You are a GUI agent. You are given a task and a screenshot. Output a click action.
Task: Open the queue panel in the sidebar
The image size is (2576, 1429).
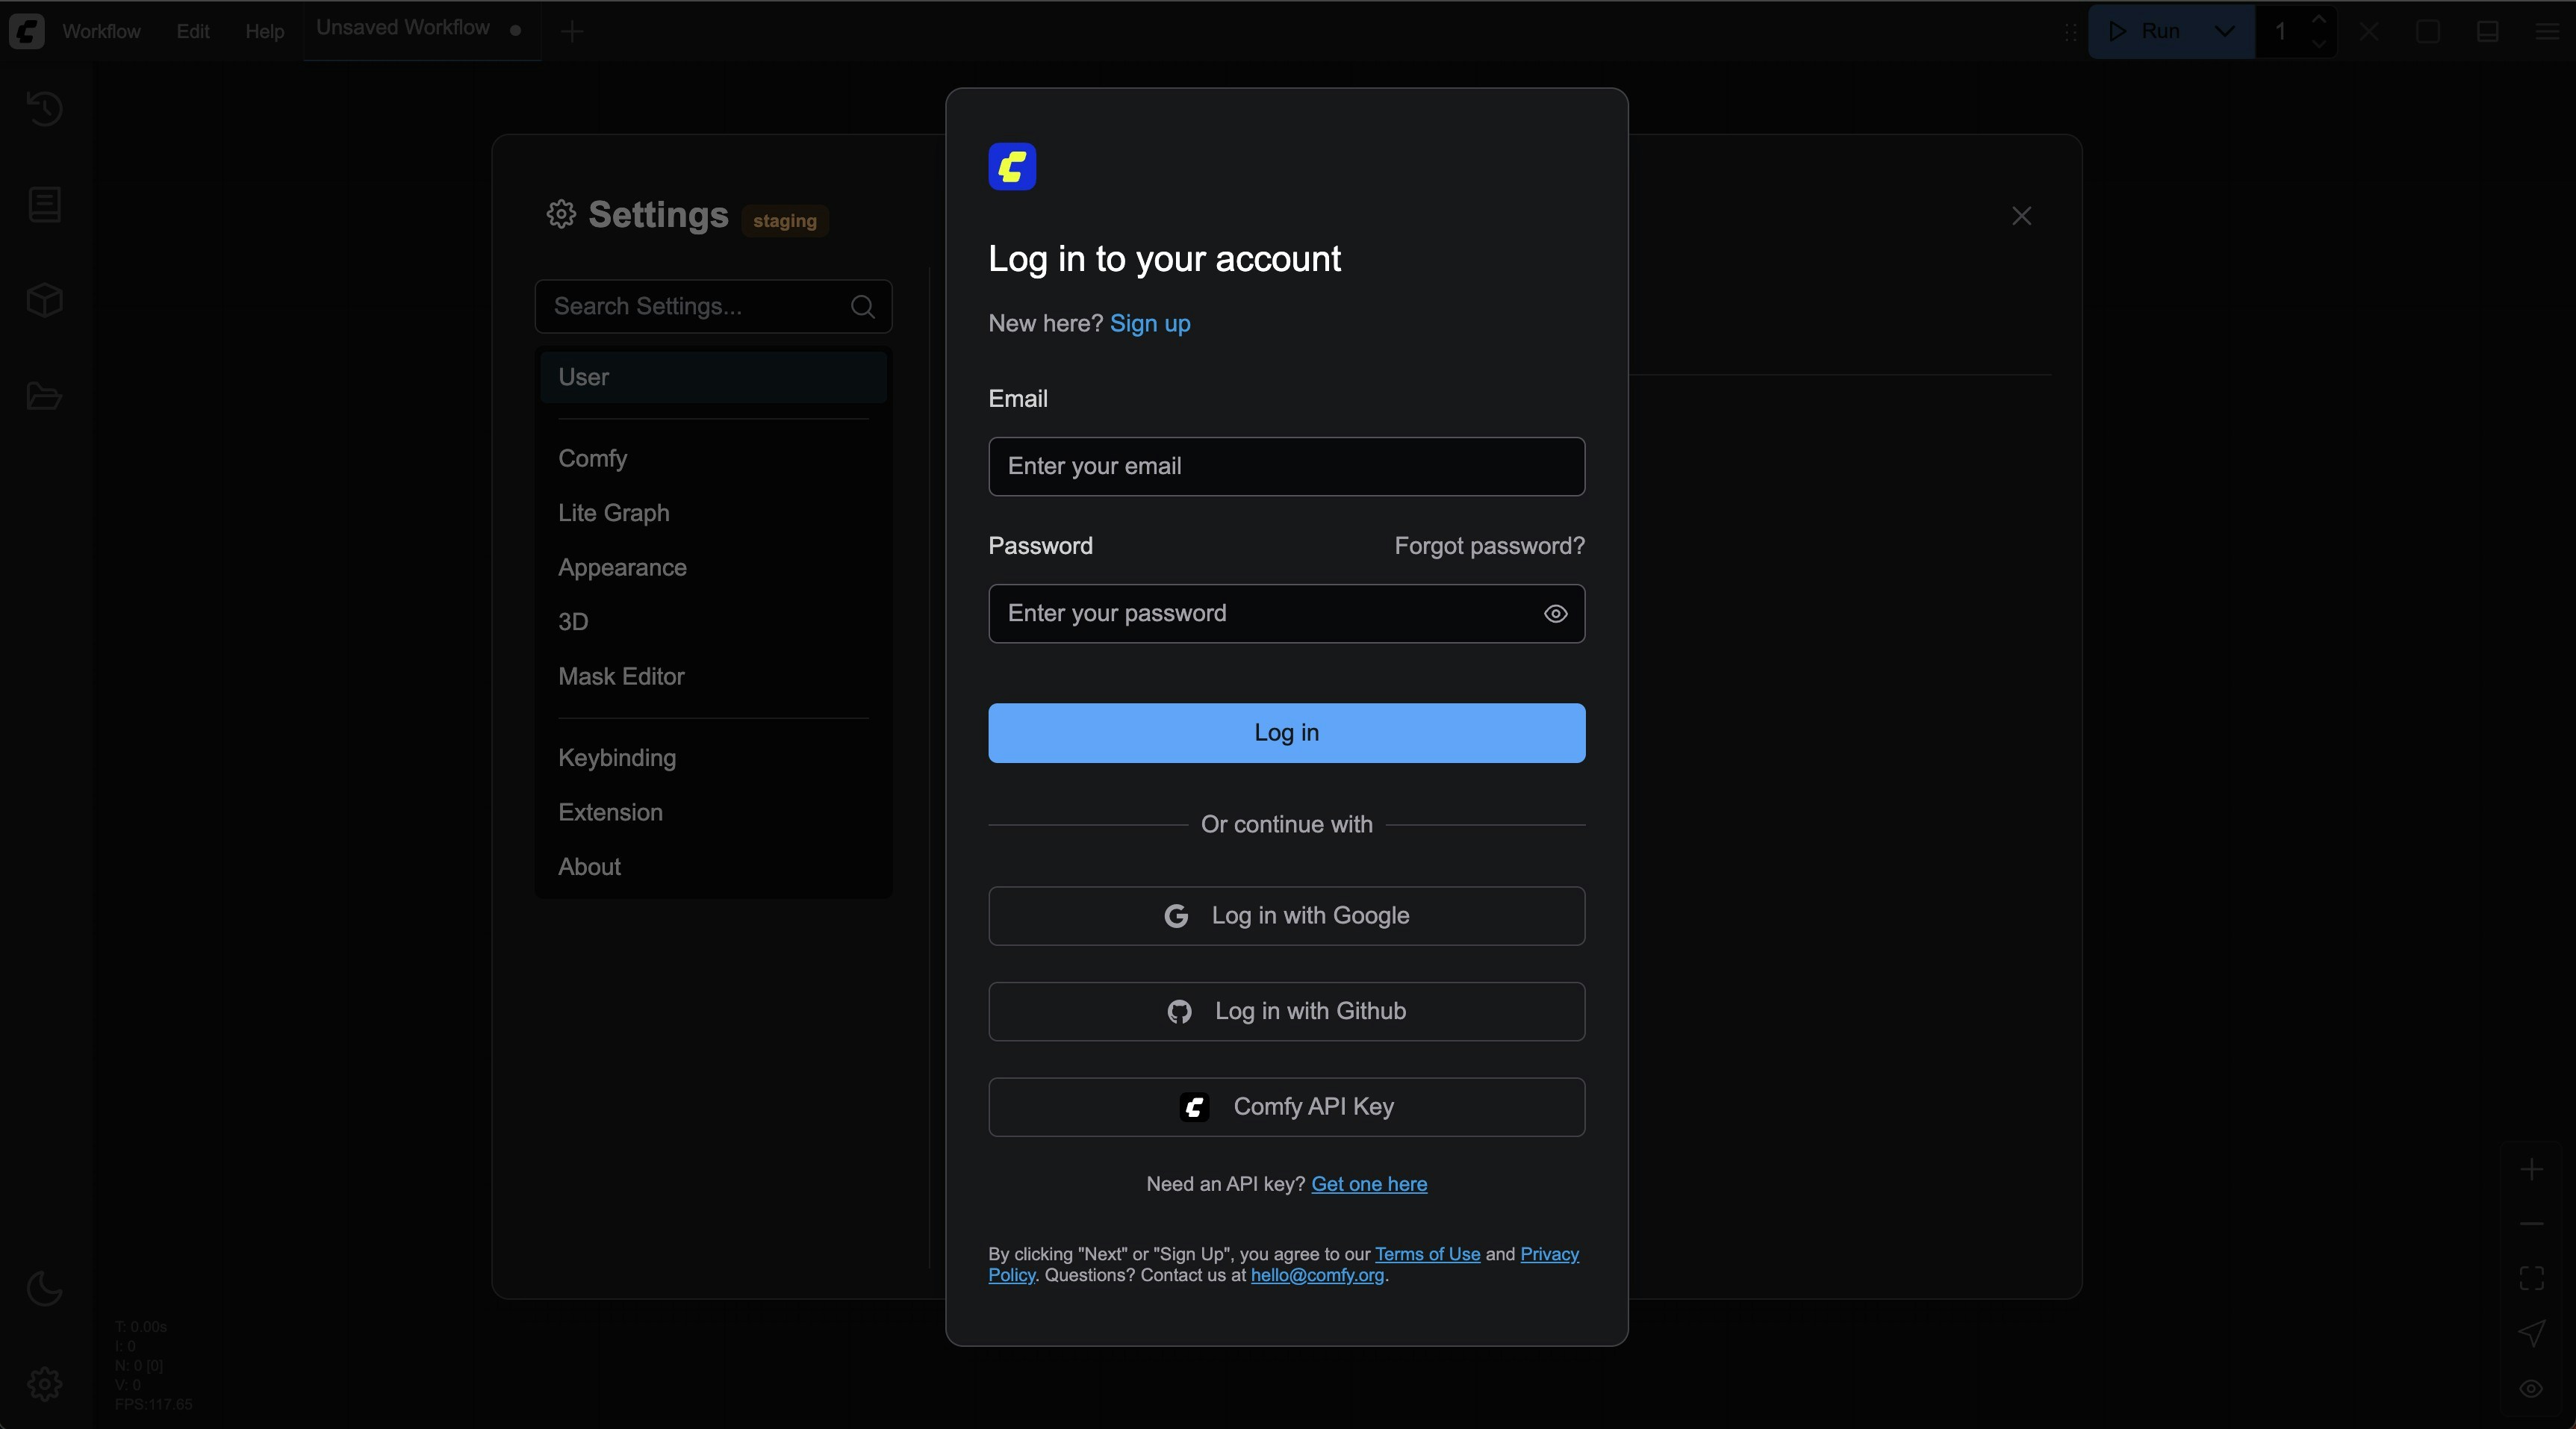[x=44, y=204]
